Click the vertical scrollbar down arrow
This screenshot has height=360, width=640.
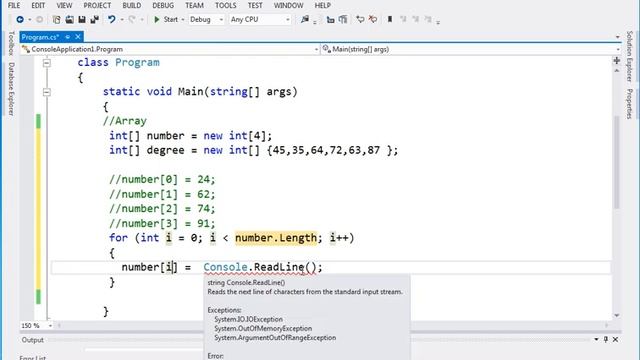(x=617, y=315)
